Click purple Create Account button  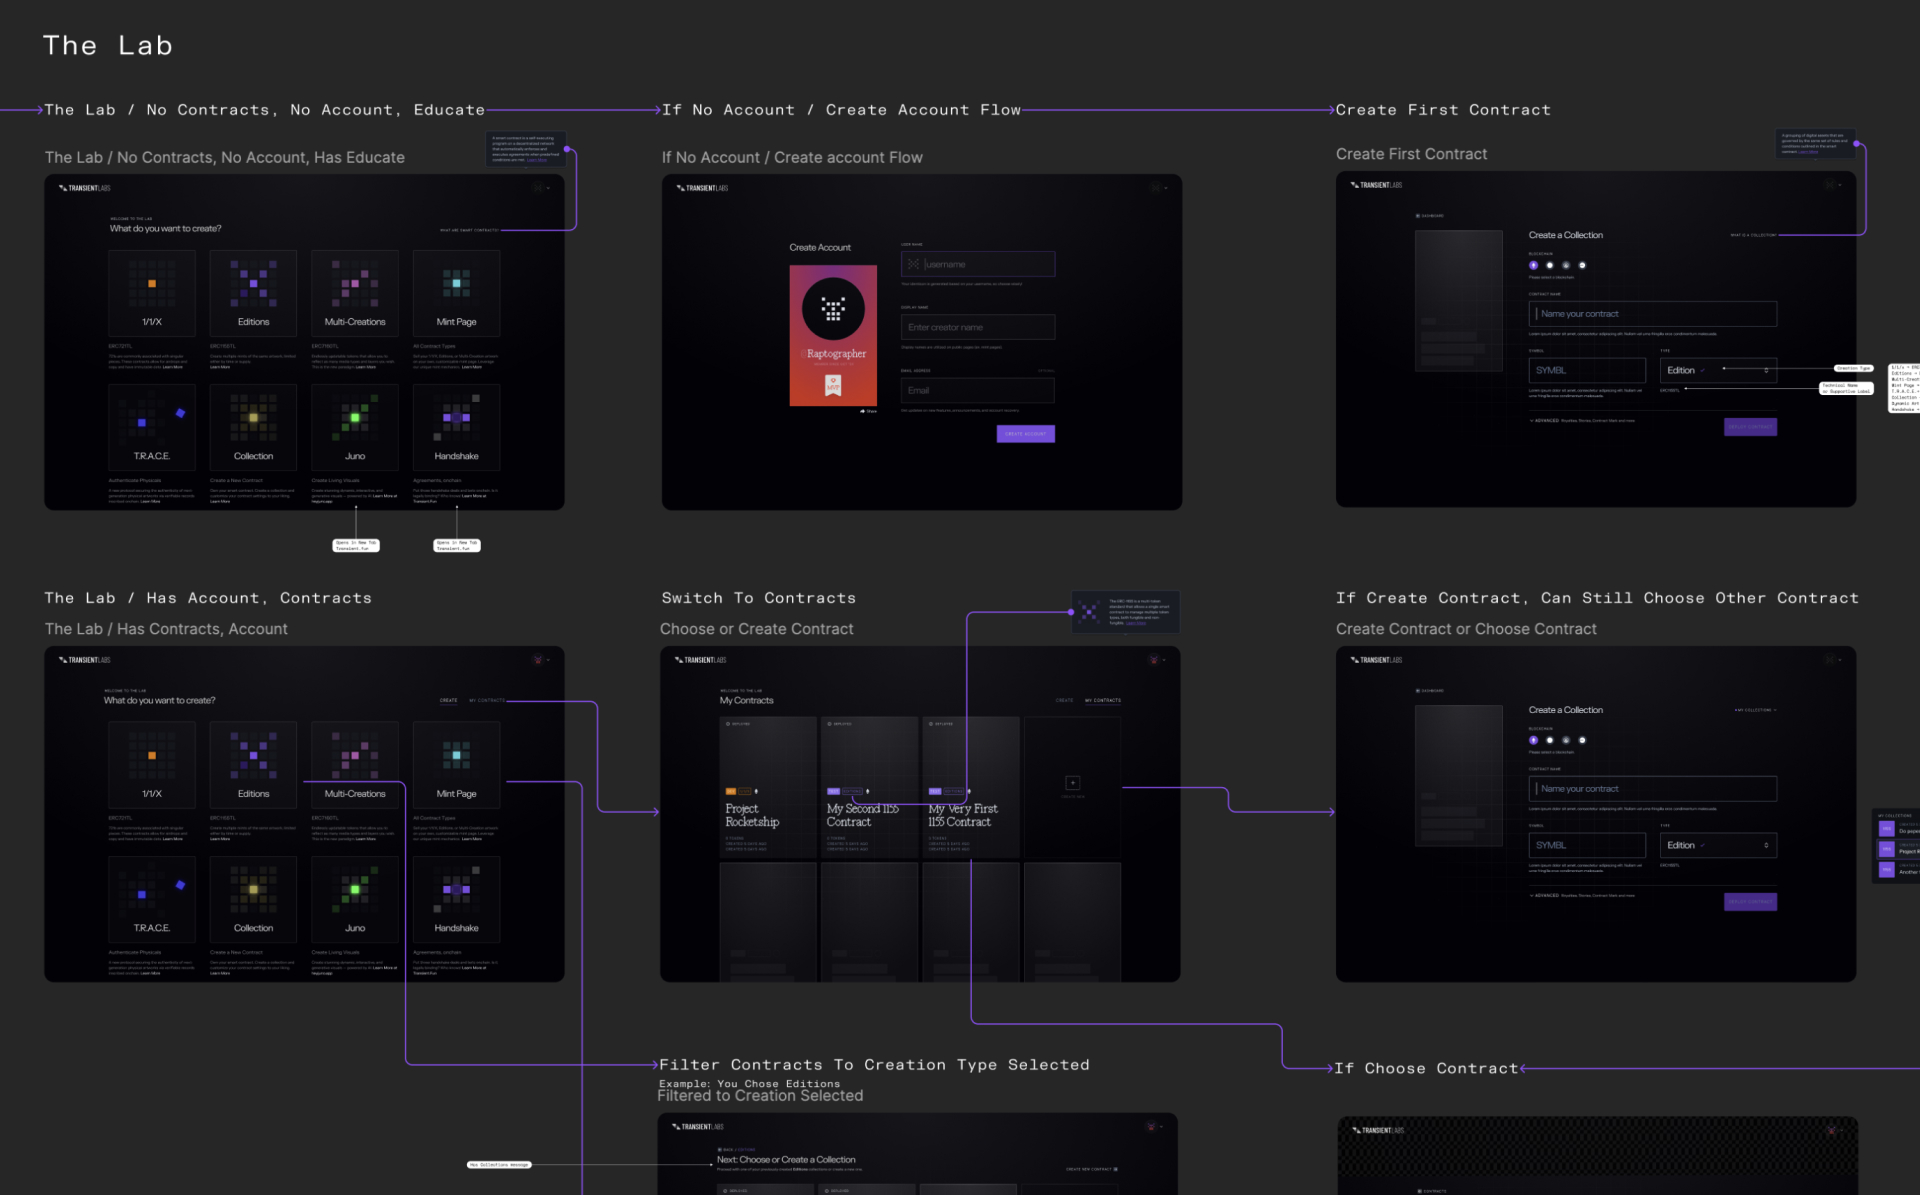pos(1025,433)
